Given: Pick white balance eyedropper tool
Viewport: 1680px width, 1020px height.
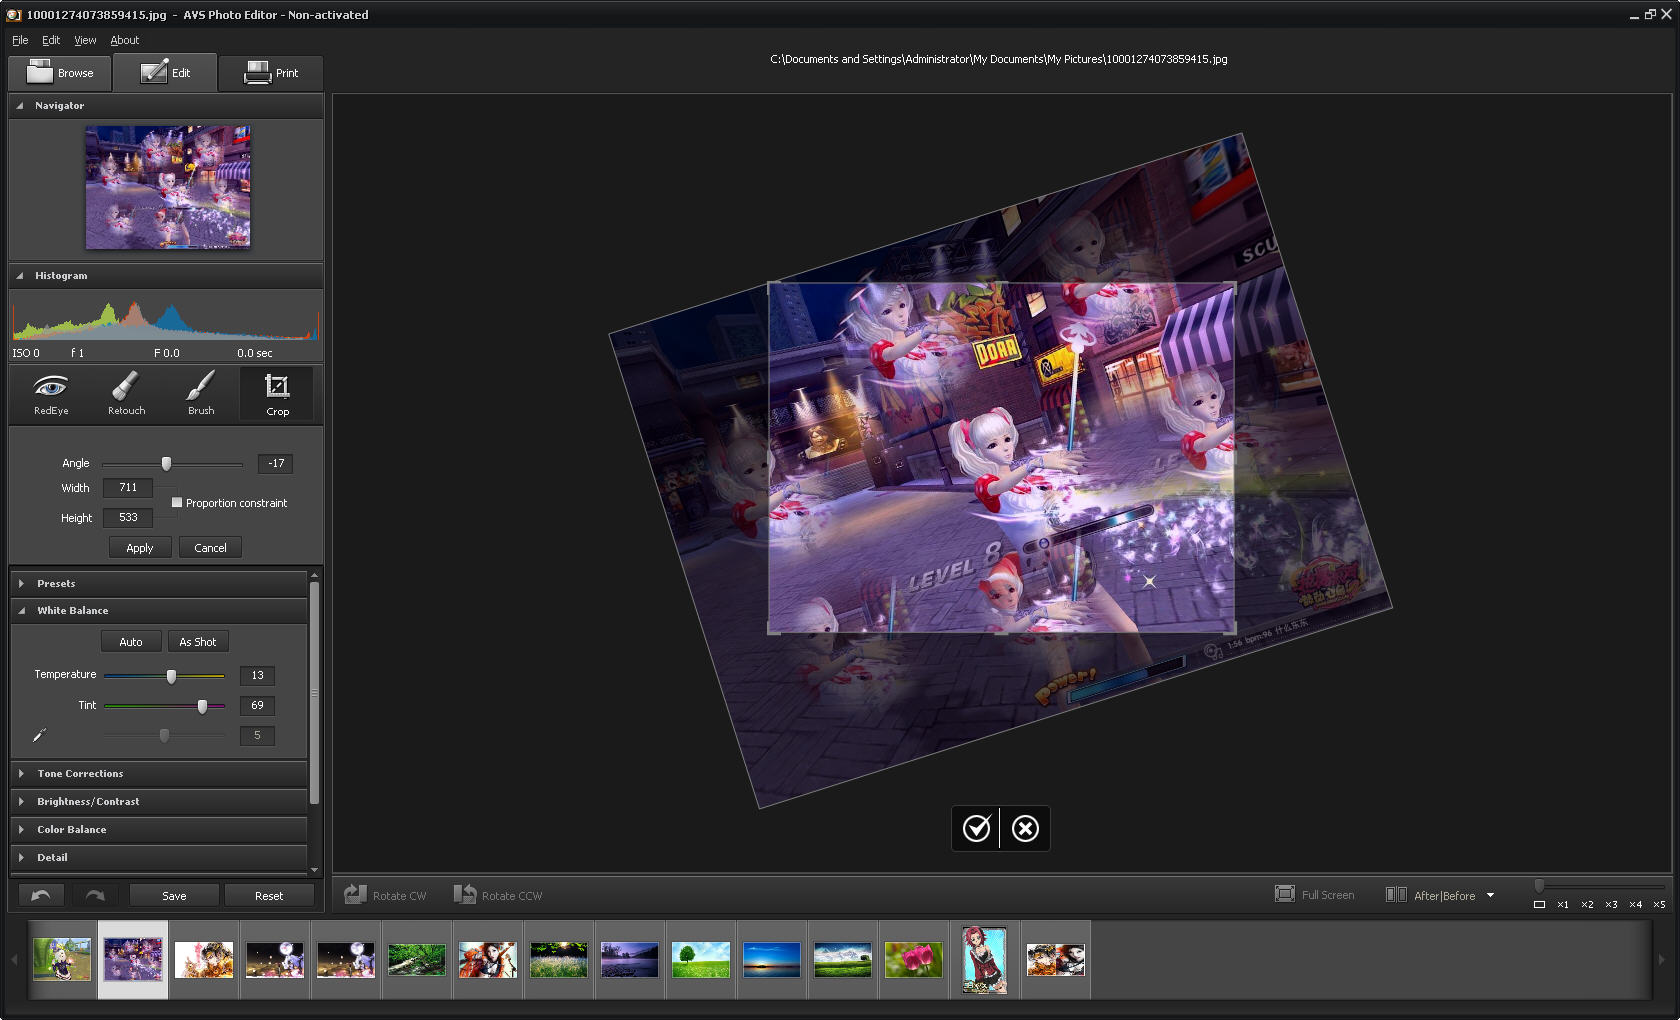Looking at the screenshot, I should pyautogui.click(x=39, y=735).
